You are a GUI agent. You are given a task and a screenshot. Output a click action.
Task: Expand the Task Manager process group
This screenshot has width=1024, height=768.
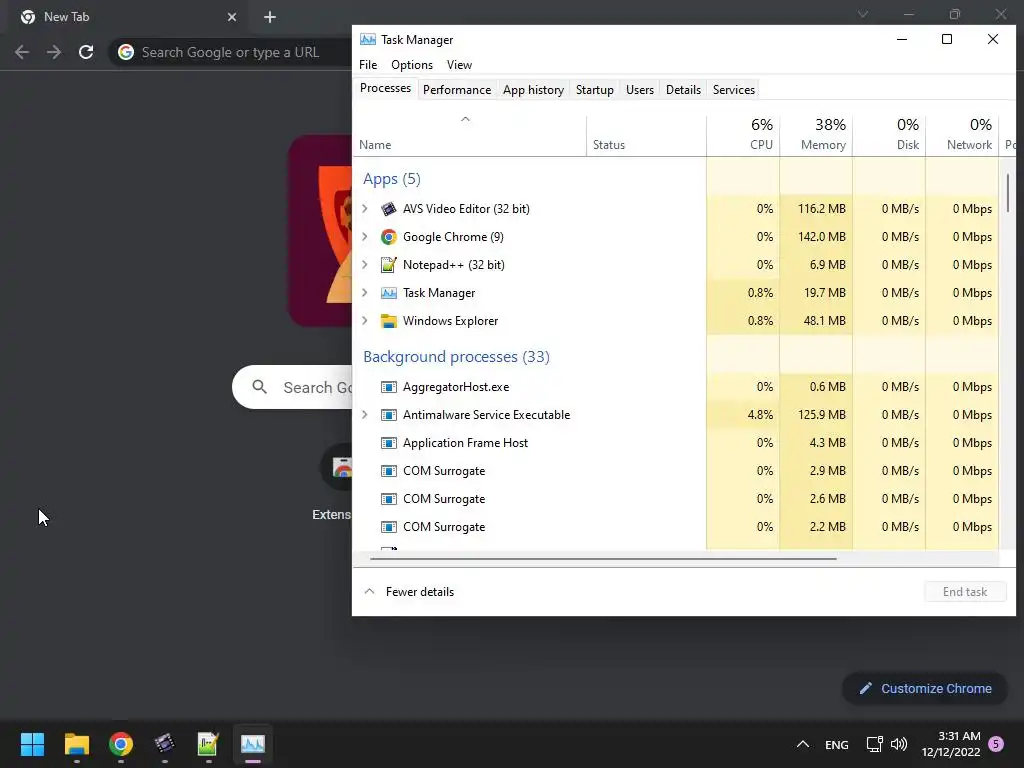365,293
